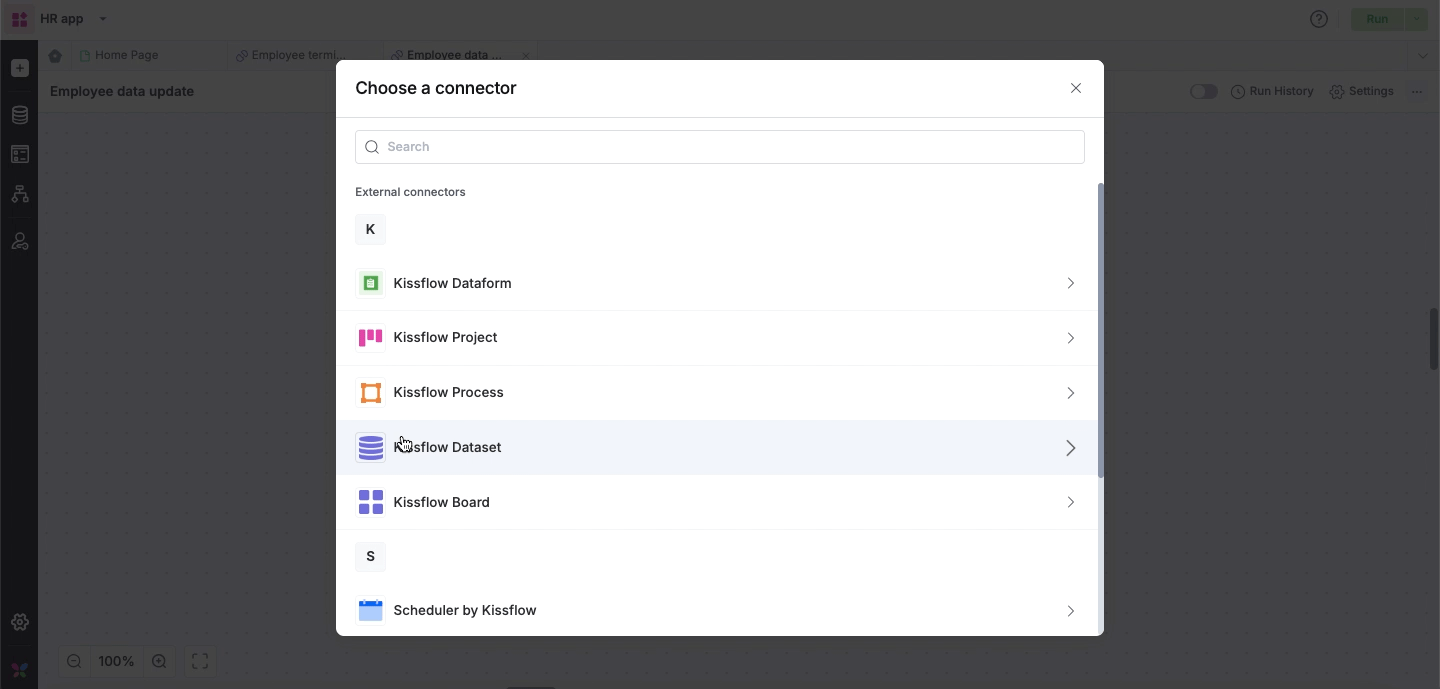Click the pink Kissflow Project icon

coord(370,338)
